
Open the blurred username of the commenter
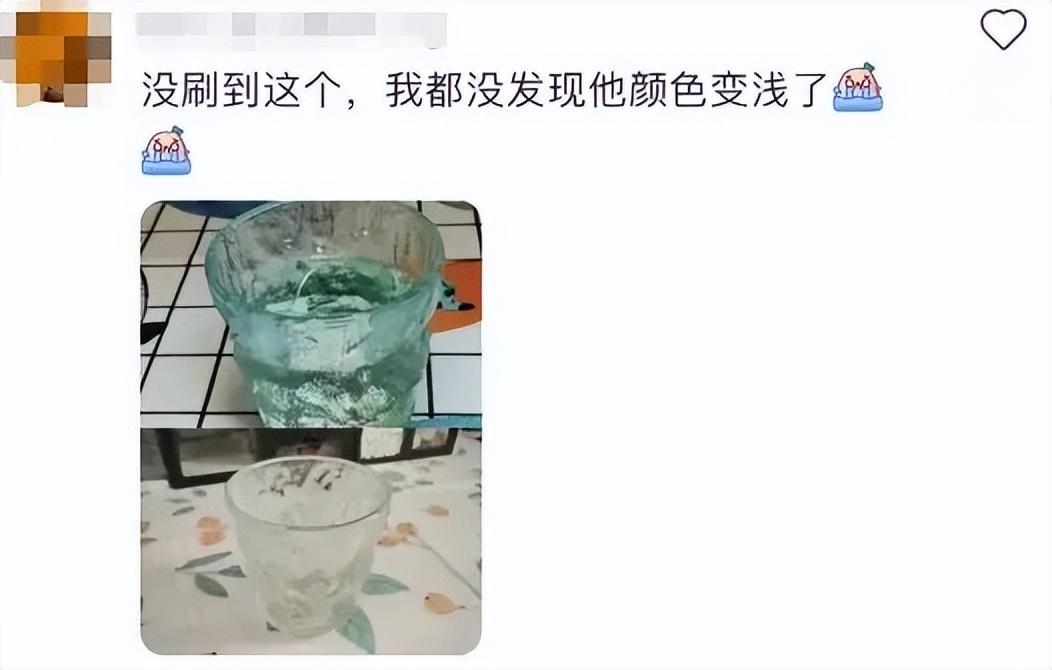pos(292,29)
